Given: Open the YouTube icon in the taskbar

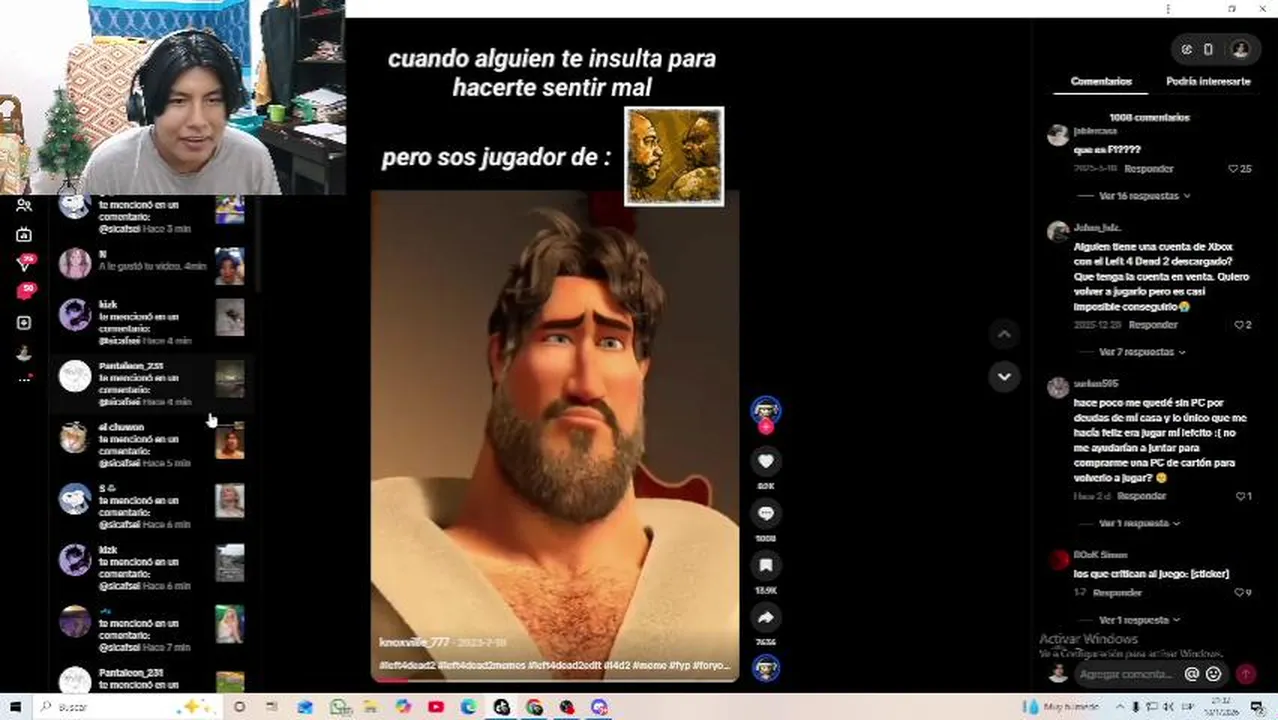Looking at the screenshot, I should pyautogui.click(x=436, y=707).
